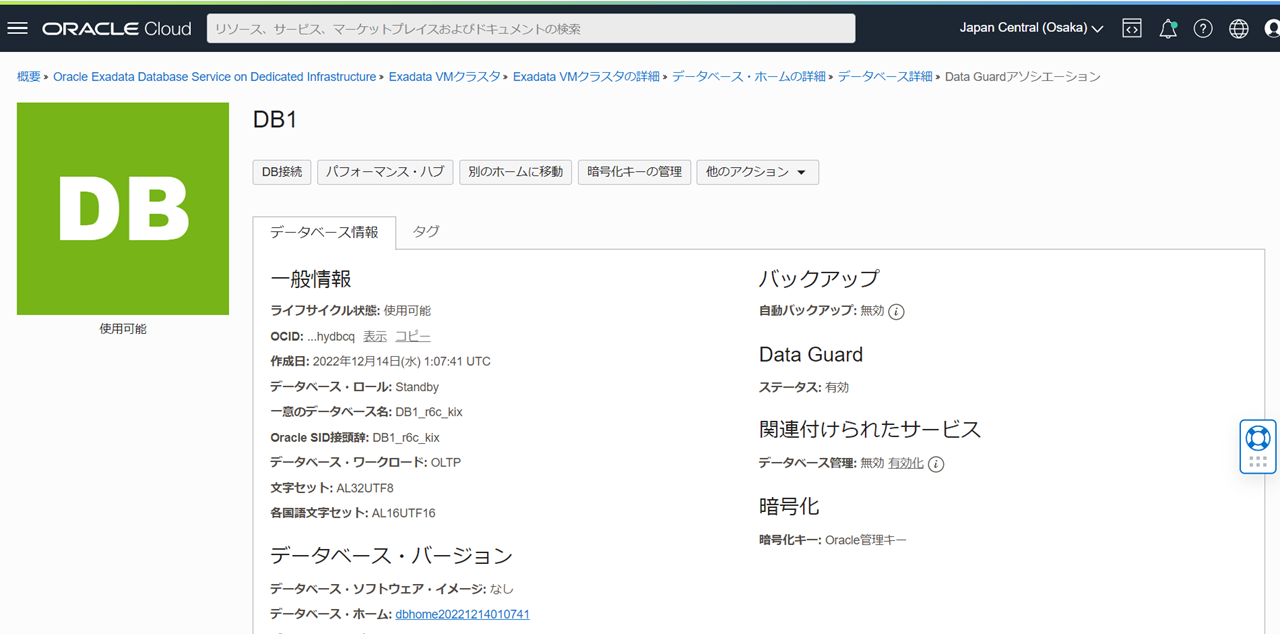Viewport: 1280px width, 634px height.
Task: Click the 暗号化キーの管理 button
Action: 634,172
